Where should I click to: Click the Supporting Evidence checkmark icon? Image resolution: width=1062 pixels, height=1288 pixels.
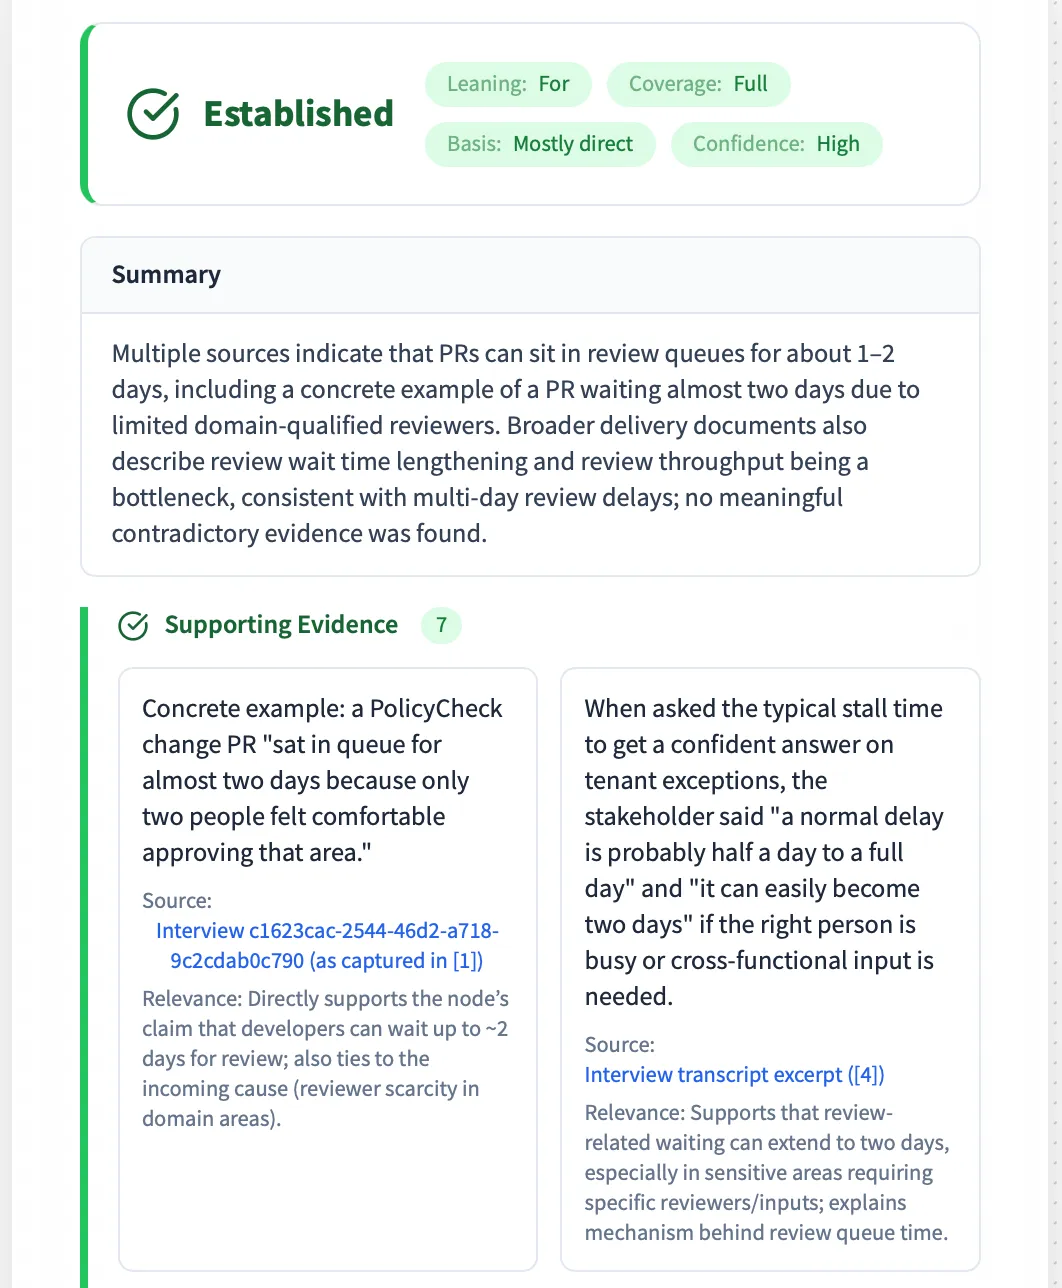point(133,626)
